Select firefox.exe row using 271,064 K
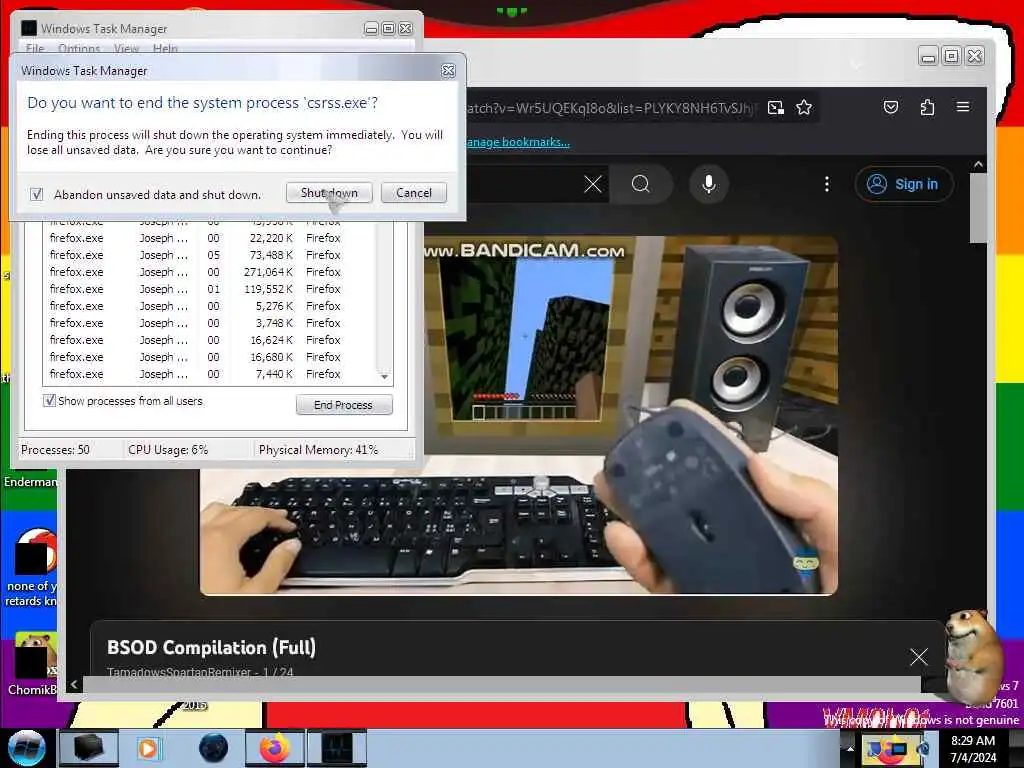This screenshot has width=1024, height=768. point(209,272)
